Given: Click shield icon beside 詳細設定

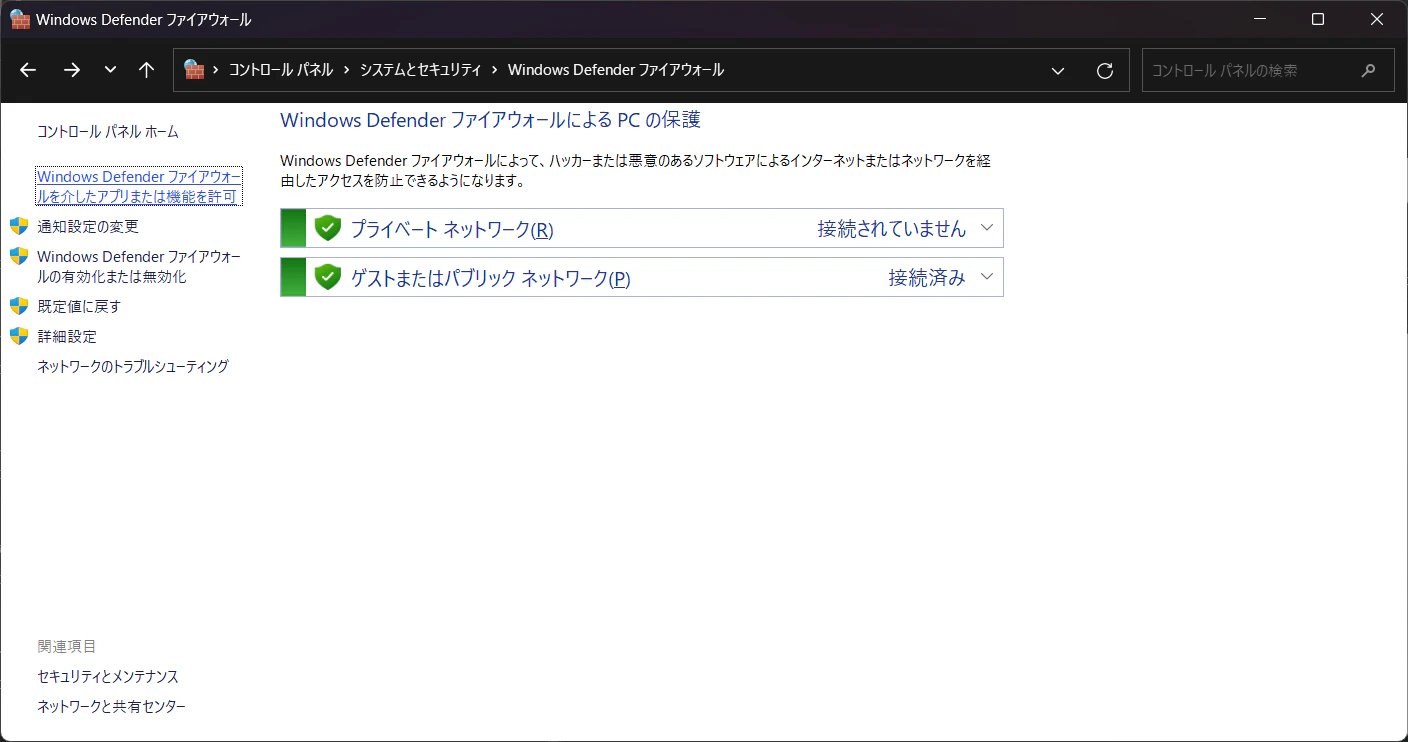Looking at the screenshot, I should click(x=18, y=336).
